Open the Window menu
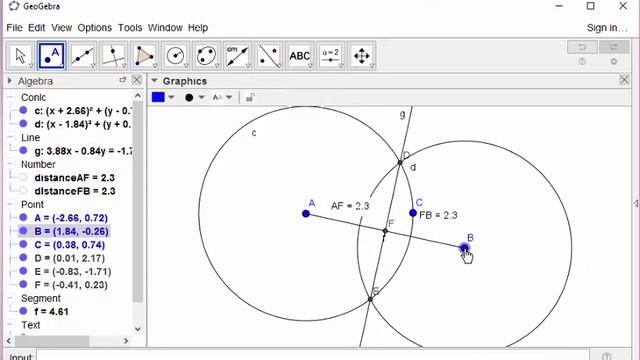This screenshot has height=360, width=640. coord(165,28)
